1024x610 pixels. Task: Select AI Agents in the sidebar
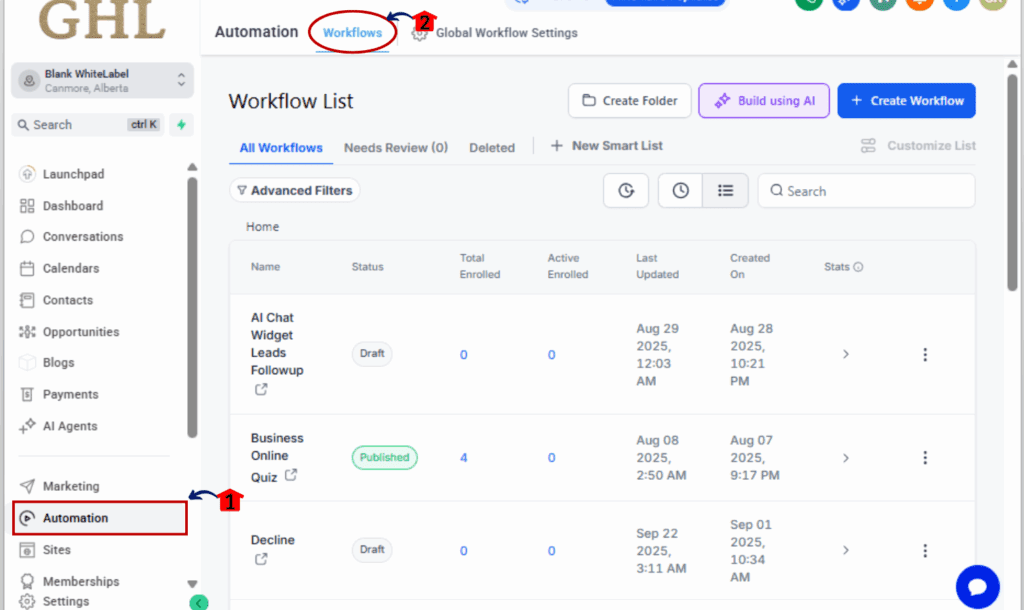68,425
